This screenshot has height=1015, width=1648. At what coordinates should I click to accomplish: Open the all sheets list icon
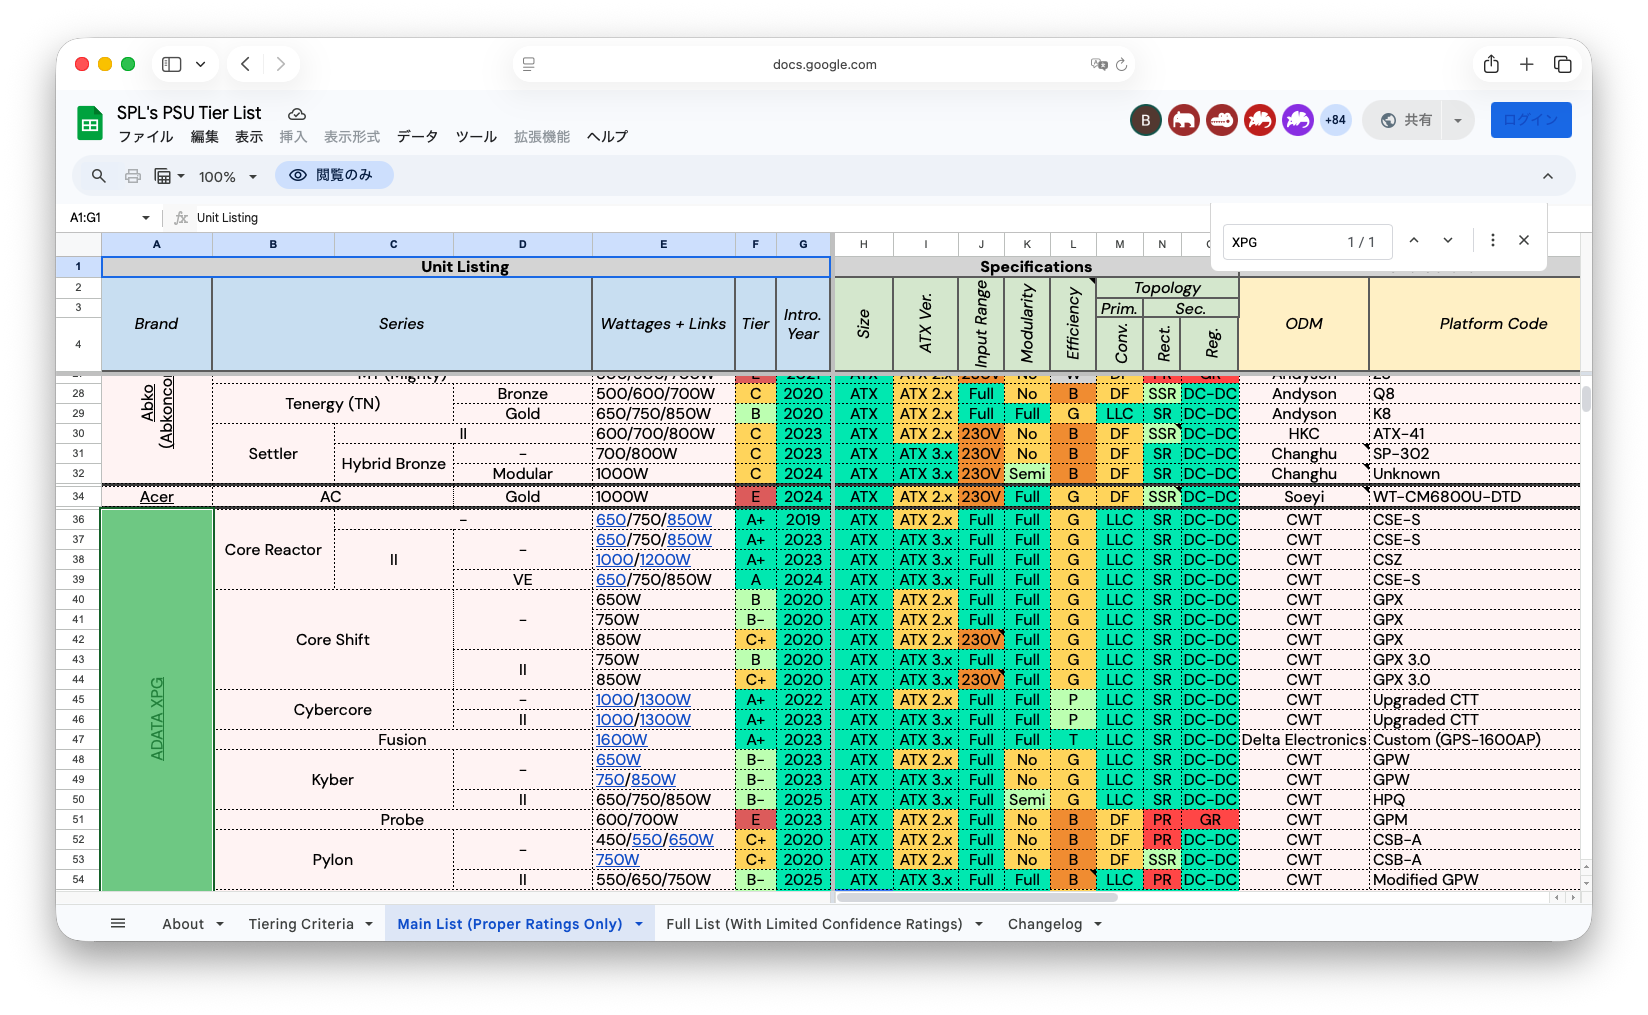pyautogui.click(x=118, y=923)
